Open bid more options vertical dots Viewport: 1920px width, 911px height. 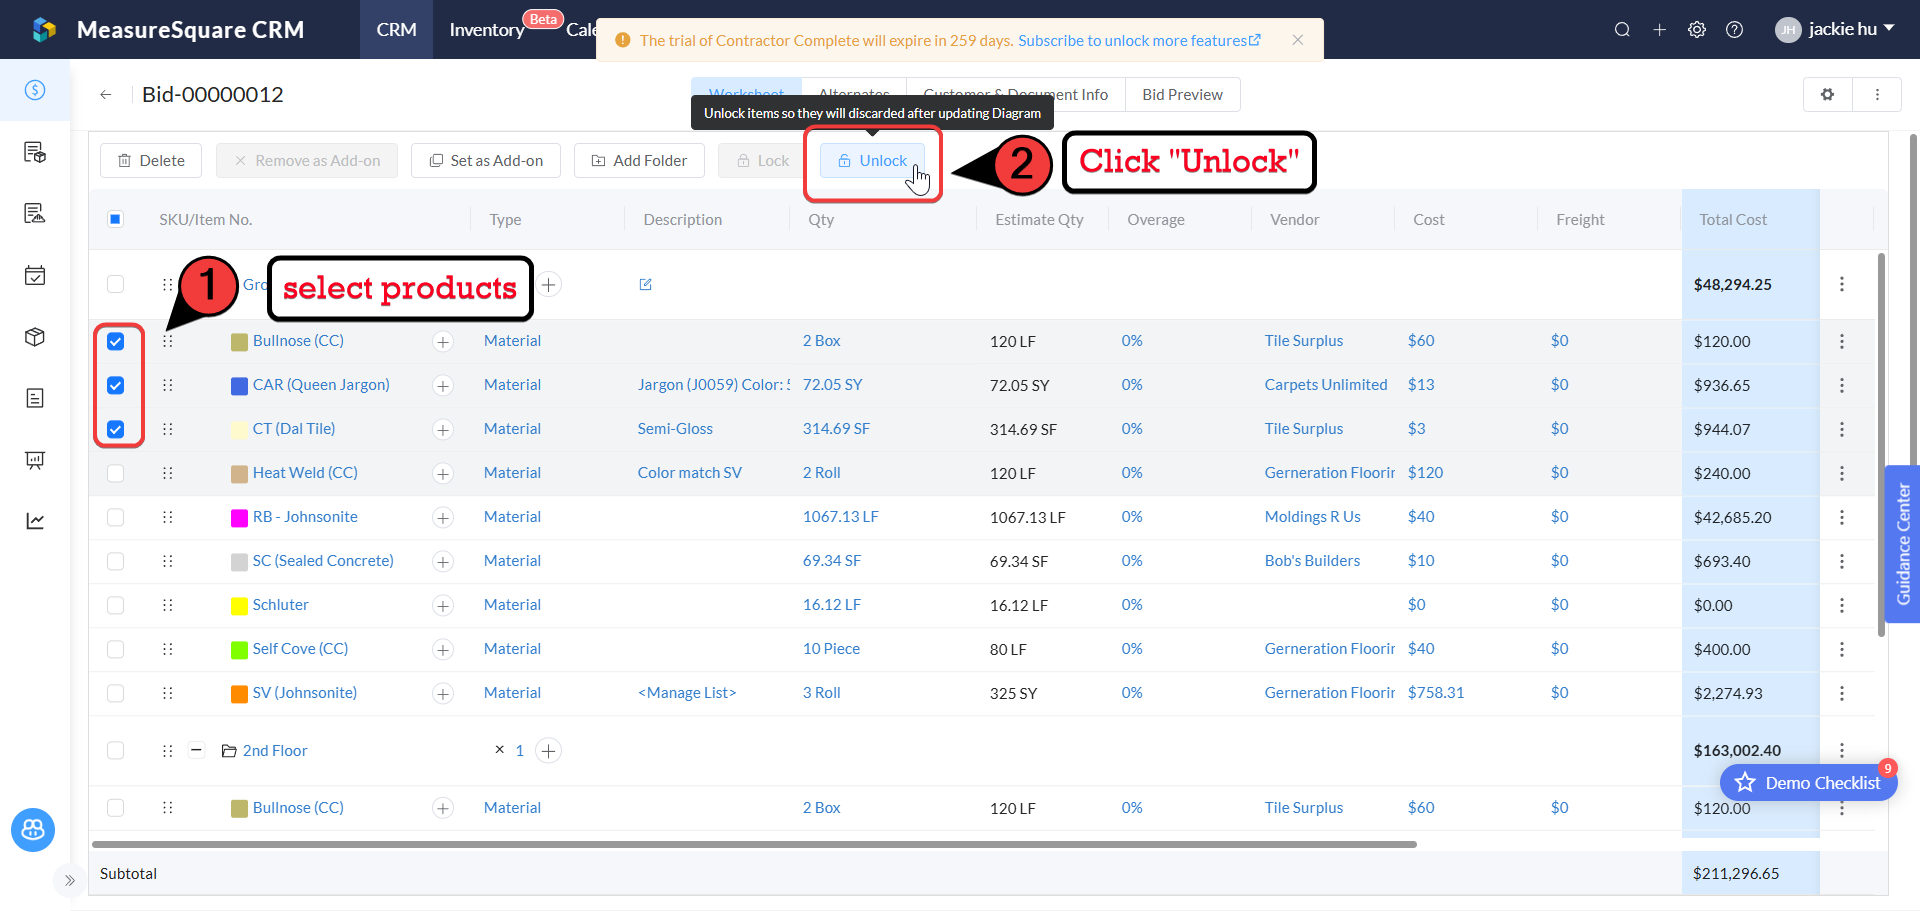coord(1877,95)
